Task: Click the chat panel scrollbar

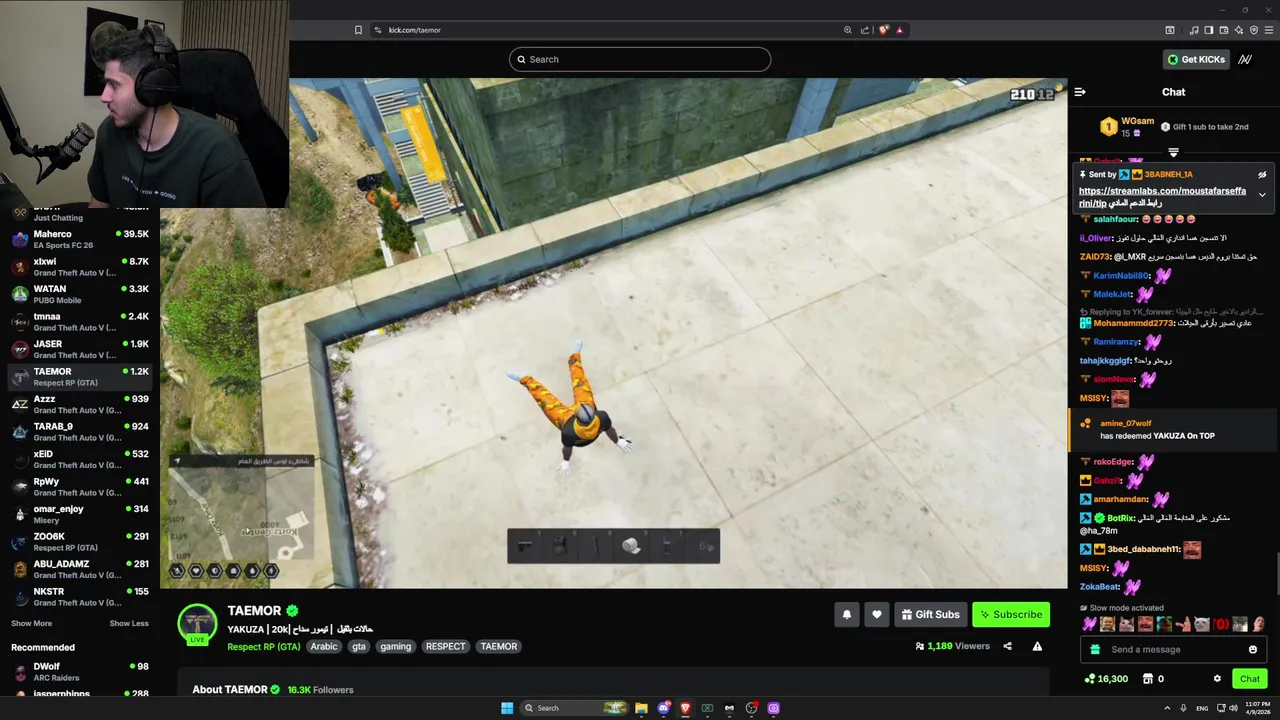Action: tap(1277, 576)
